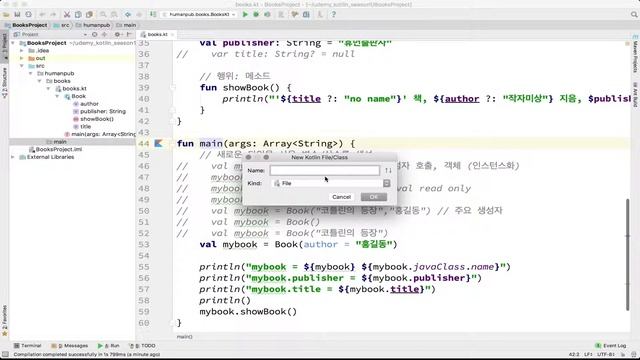Click the Kotlin run gutter icon at line 44

pyautogui.click(x=158, y=143)
